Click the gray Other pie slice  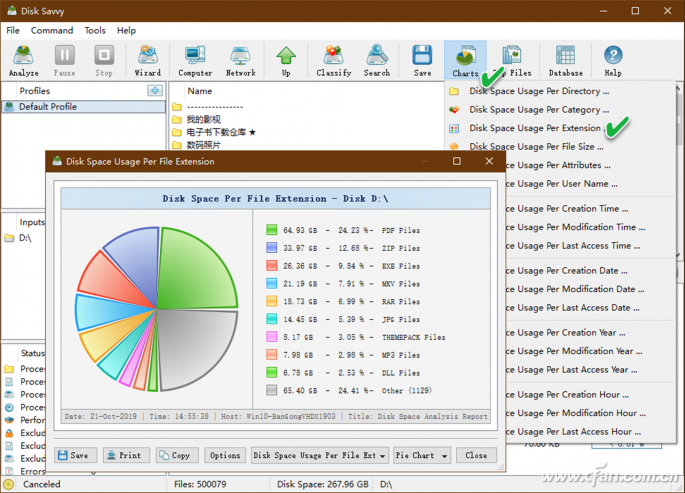click(x=192, y=345)
